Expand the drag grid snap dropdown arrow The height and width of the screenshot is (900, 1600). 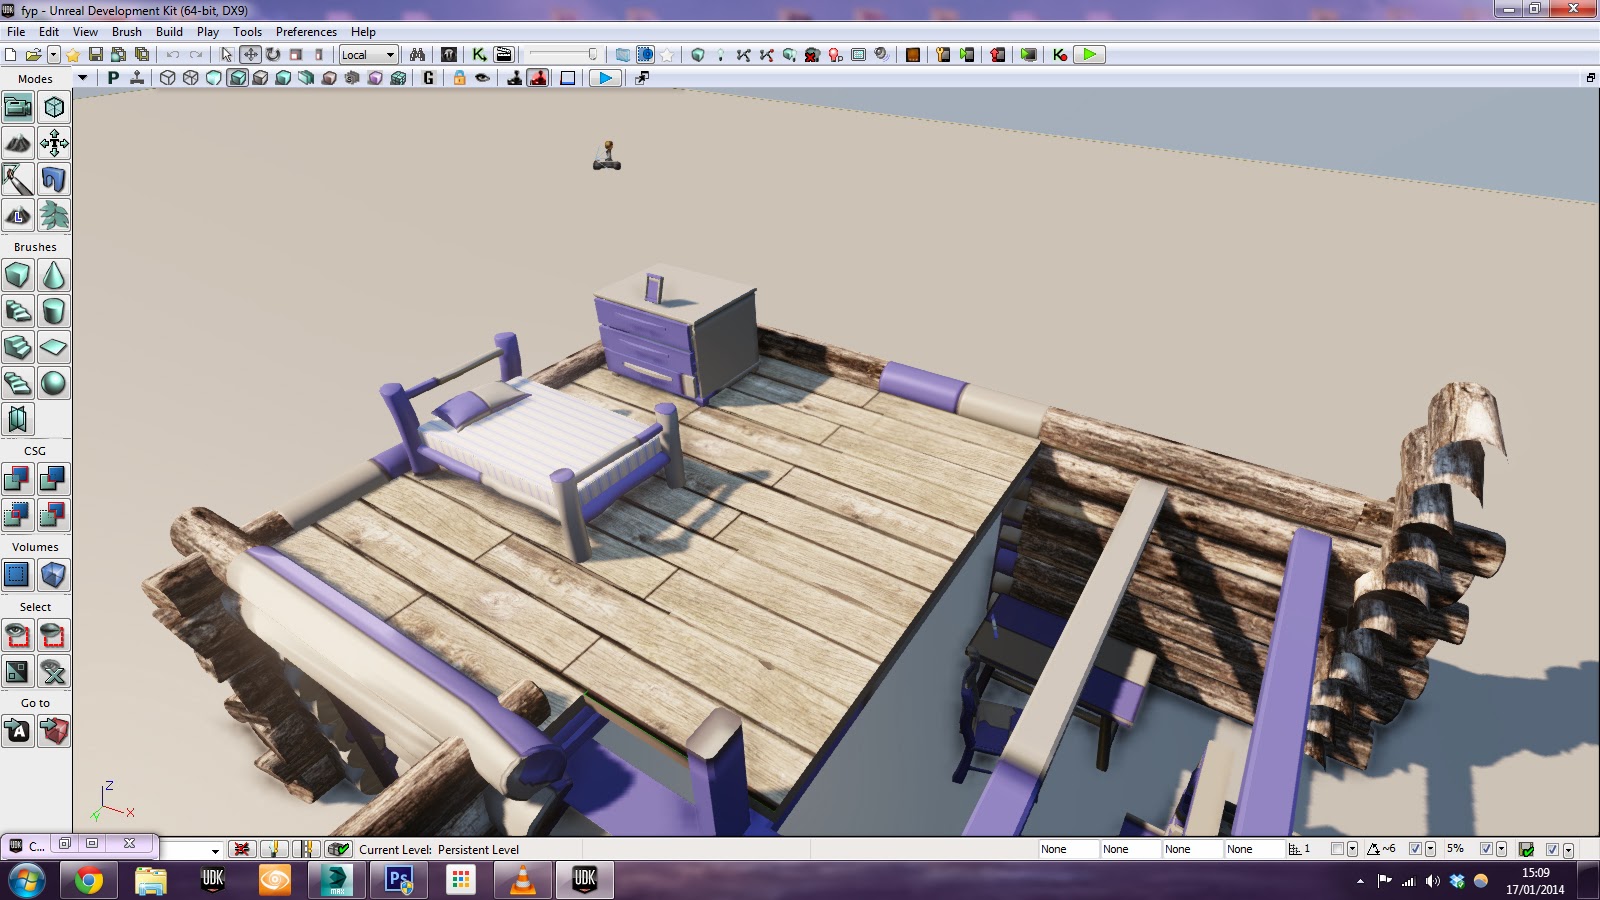[x=1352, y=850]
